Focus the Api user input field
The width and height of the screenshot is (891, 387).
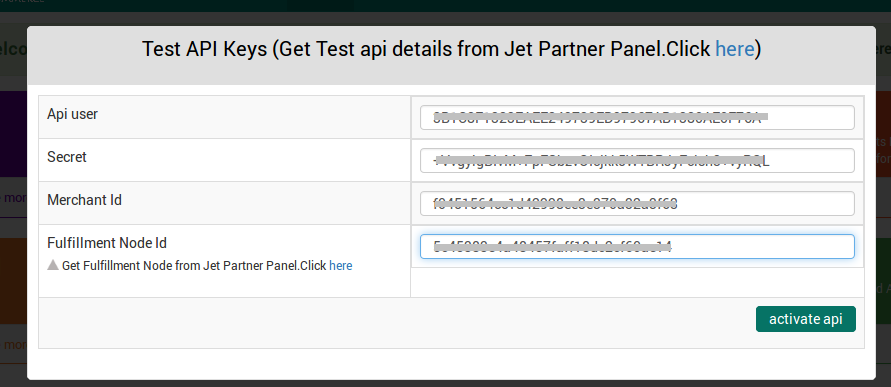637,117
